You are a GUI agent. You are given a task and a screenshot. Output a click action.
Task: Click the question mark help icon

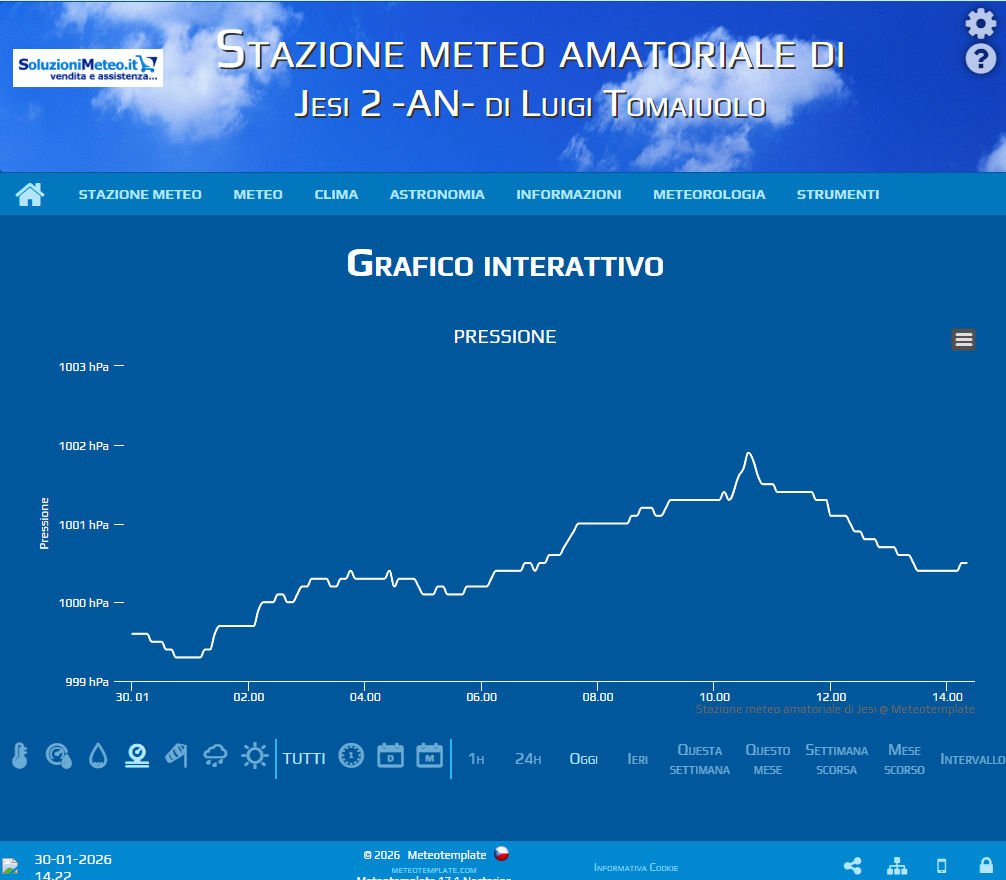980,59
